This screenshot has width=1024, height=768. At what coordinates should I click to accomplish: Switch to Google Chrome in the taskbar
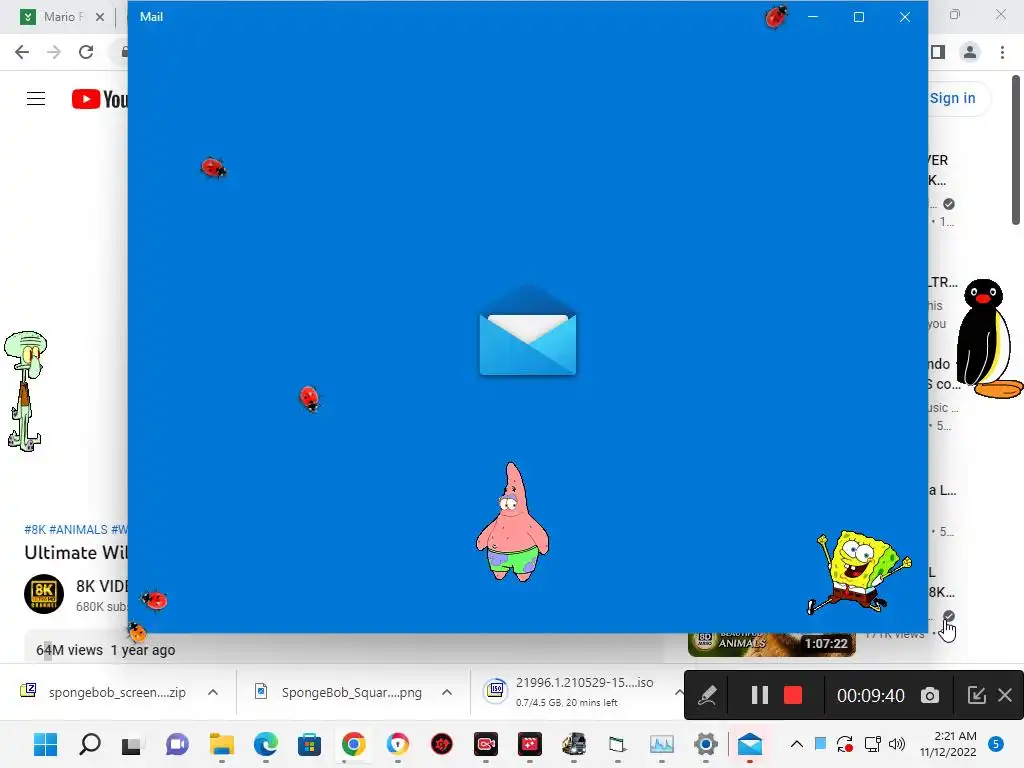tap(353, 744)
